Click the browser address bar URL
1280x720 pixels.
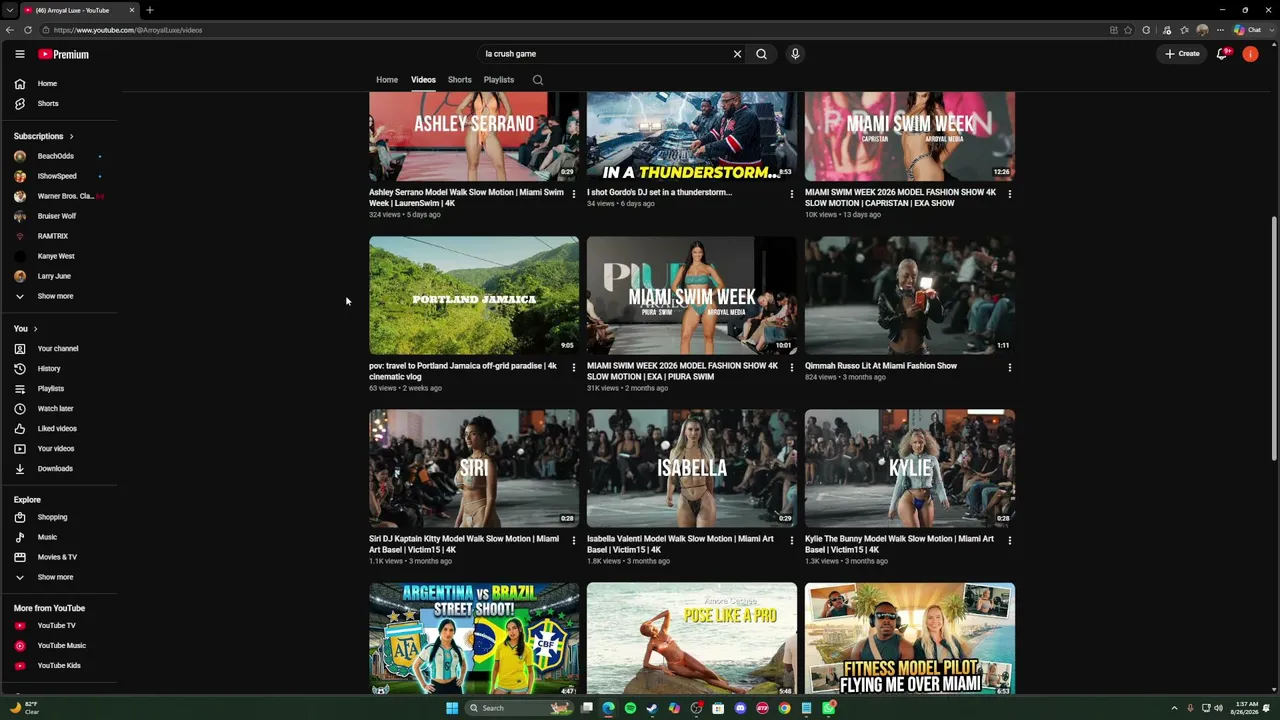(128, 30)
